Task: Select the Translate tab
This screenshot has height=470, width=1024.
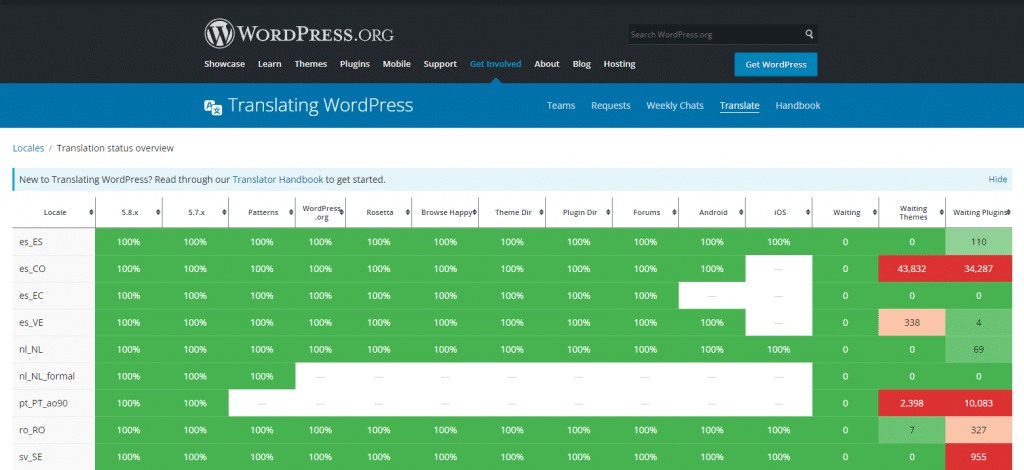Action: tap(739, 106)
